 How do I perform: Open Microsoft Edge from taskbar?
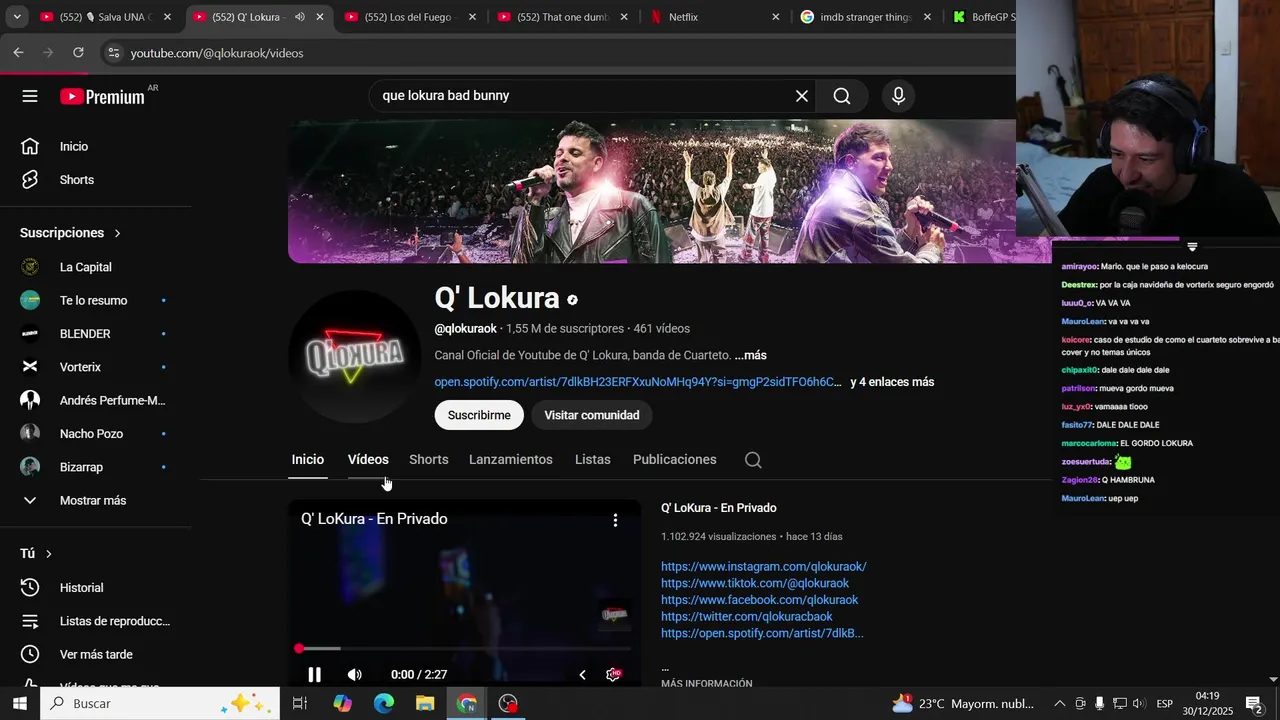[384, 704]
